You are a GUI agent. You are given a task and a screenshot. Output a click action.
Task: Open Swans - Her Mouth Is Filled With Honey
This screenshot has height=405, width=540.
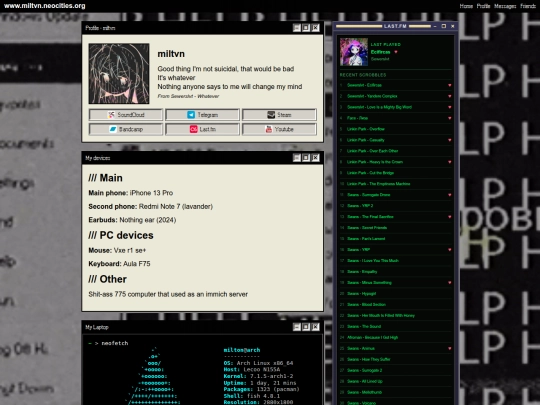[381, 315]
